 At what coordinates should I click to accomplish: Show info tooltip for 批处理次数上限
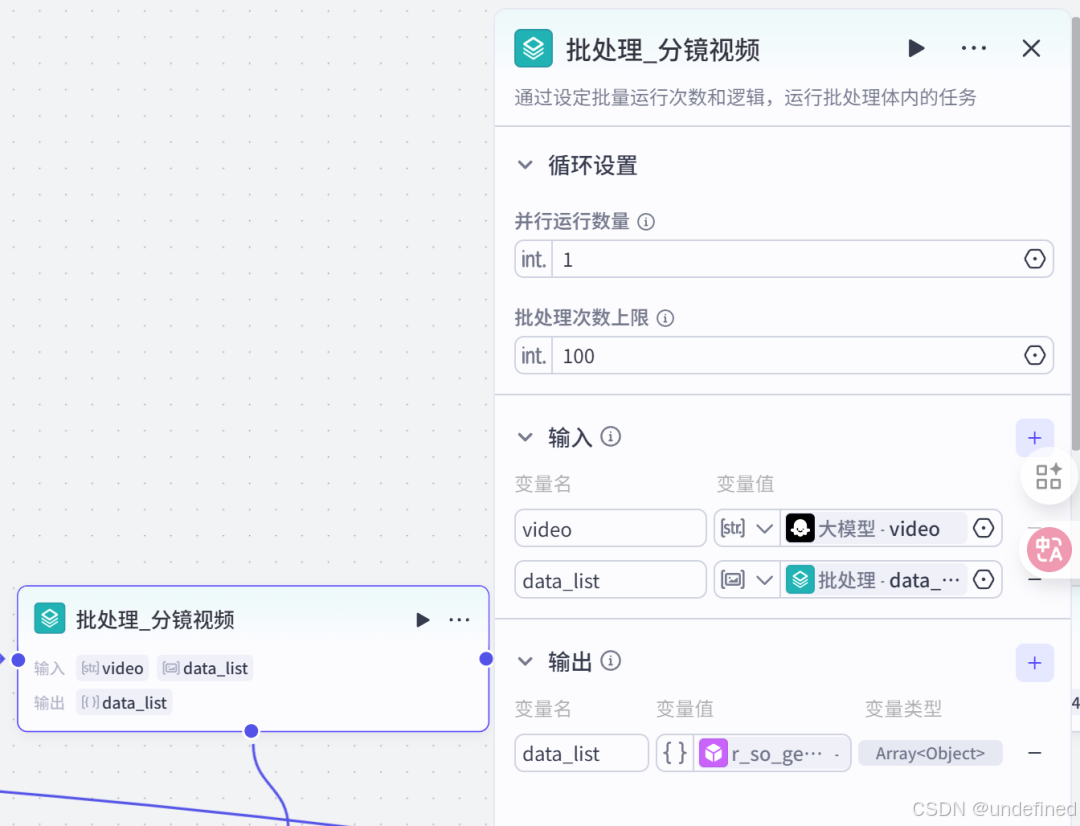[665, 318]
